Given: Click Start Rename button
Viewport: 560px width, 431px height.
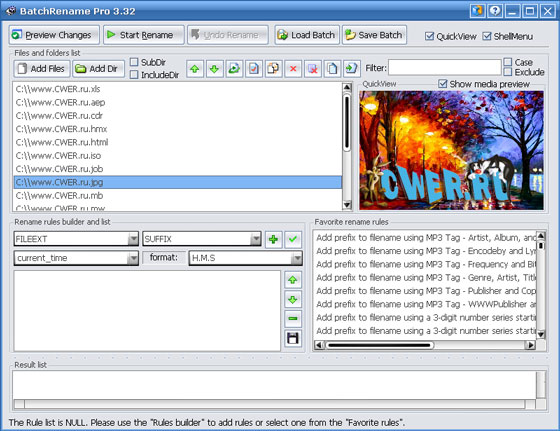Looking at the screenshot, I should pyautogui.click(x=144, y=35).
